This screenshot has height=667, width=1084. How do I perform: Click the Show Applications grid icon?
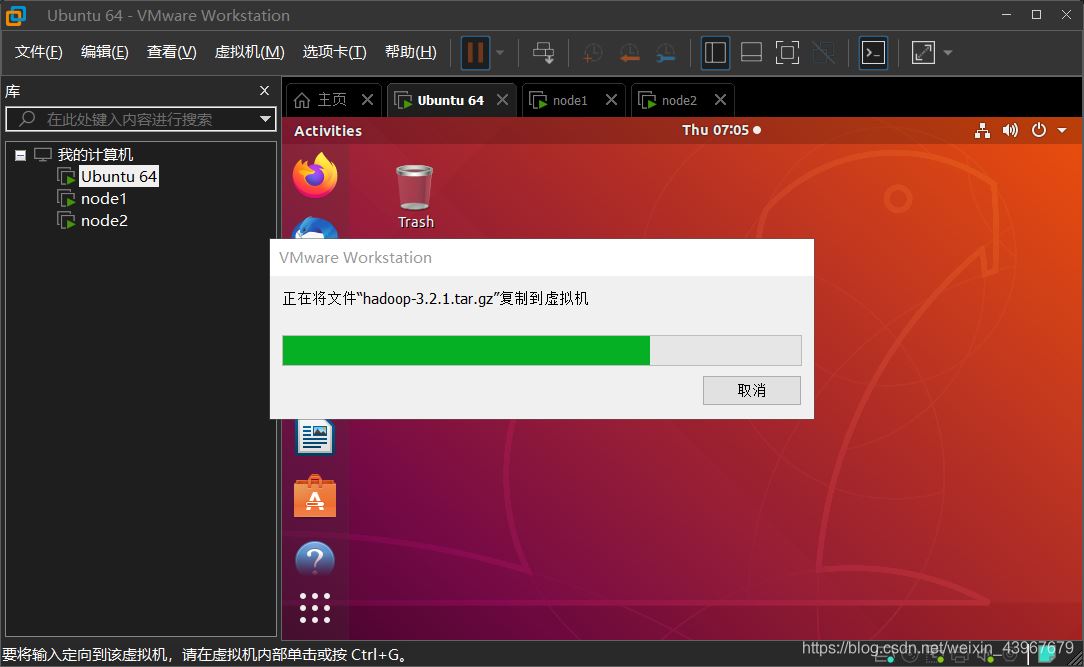pyautogui.click(x=315, y=608)
